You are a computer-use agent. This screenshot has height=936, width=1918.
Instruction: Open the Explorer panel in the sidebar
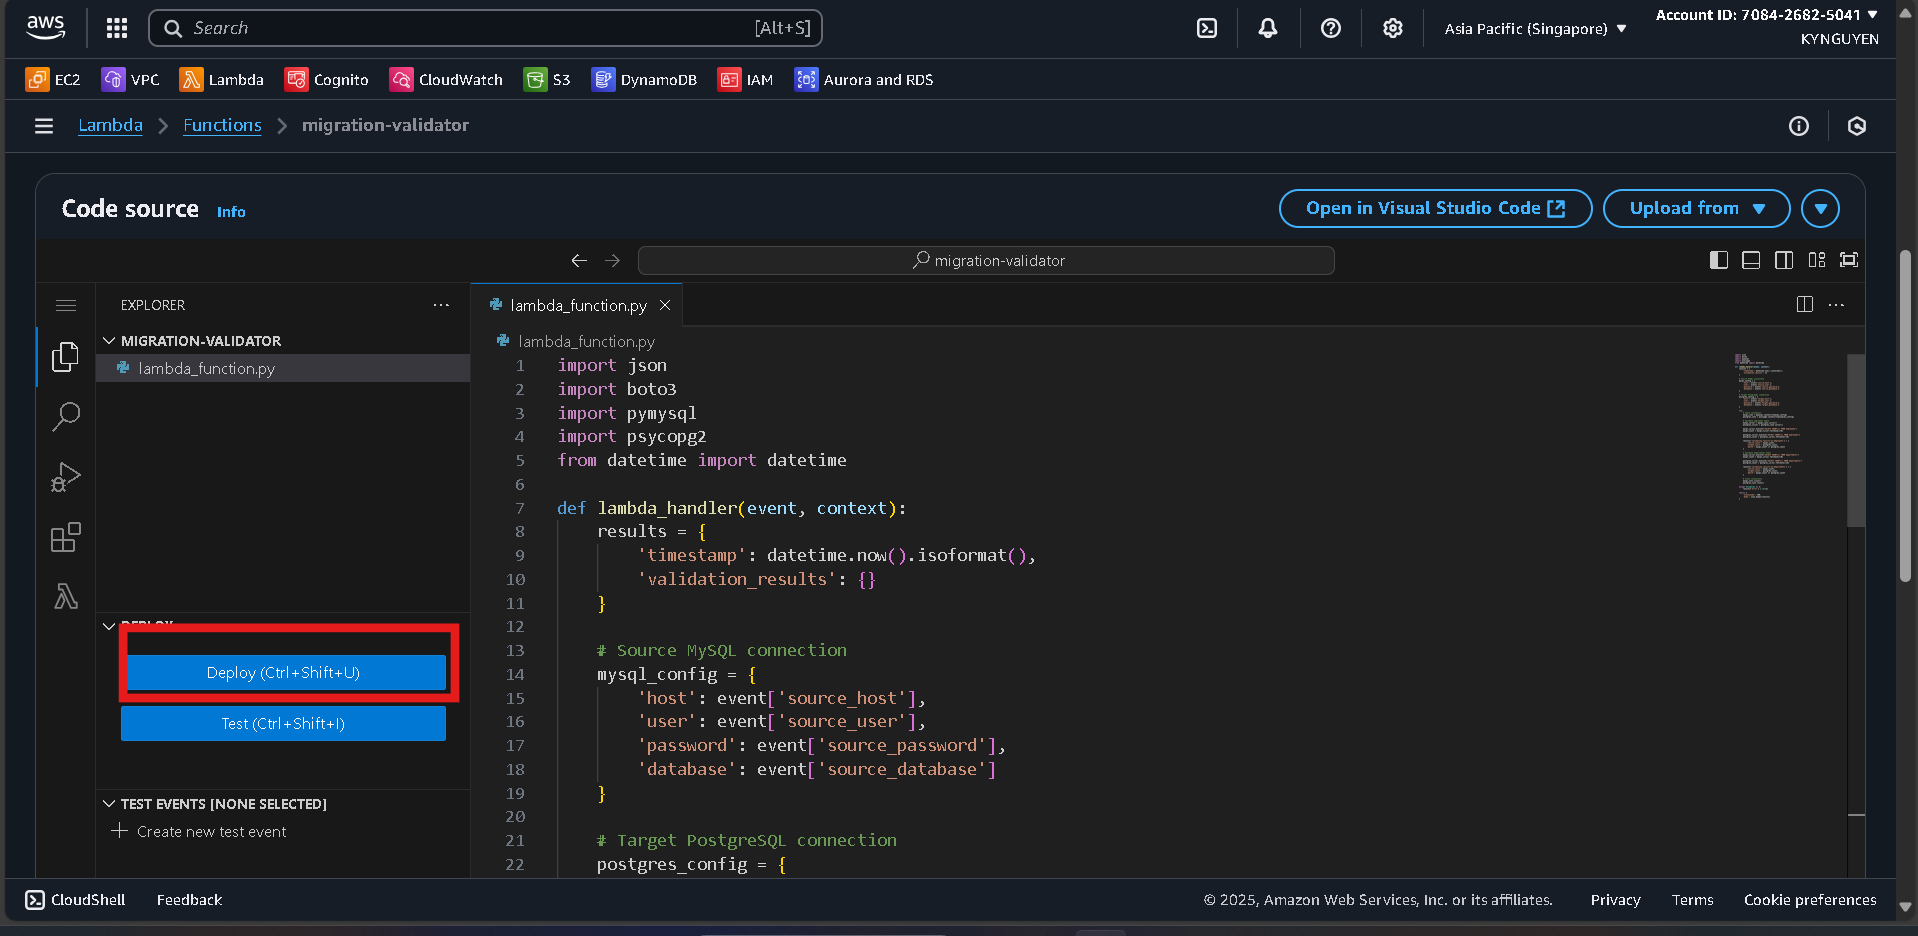click(65, 356)
